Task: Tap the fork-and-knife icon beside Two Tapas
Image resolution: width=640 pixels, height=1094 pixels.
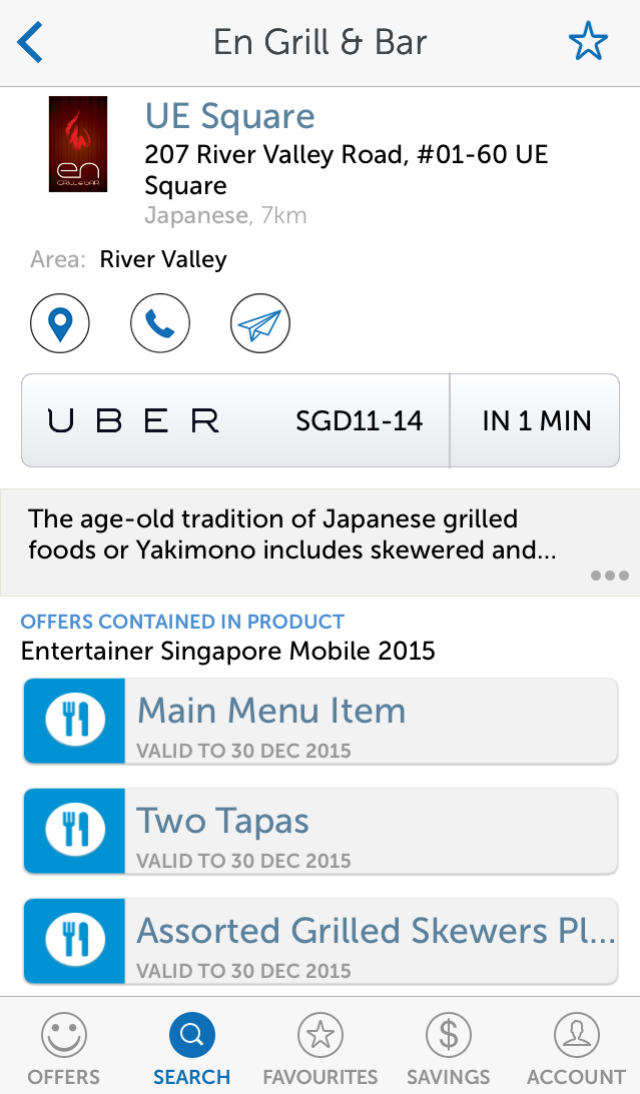Action: (75, 831)
